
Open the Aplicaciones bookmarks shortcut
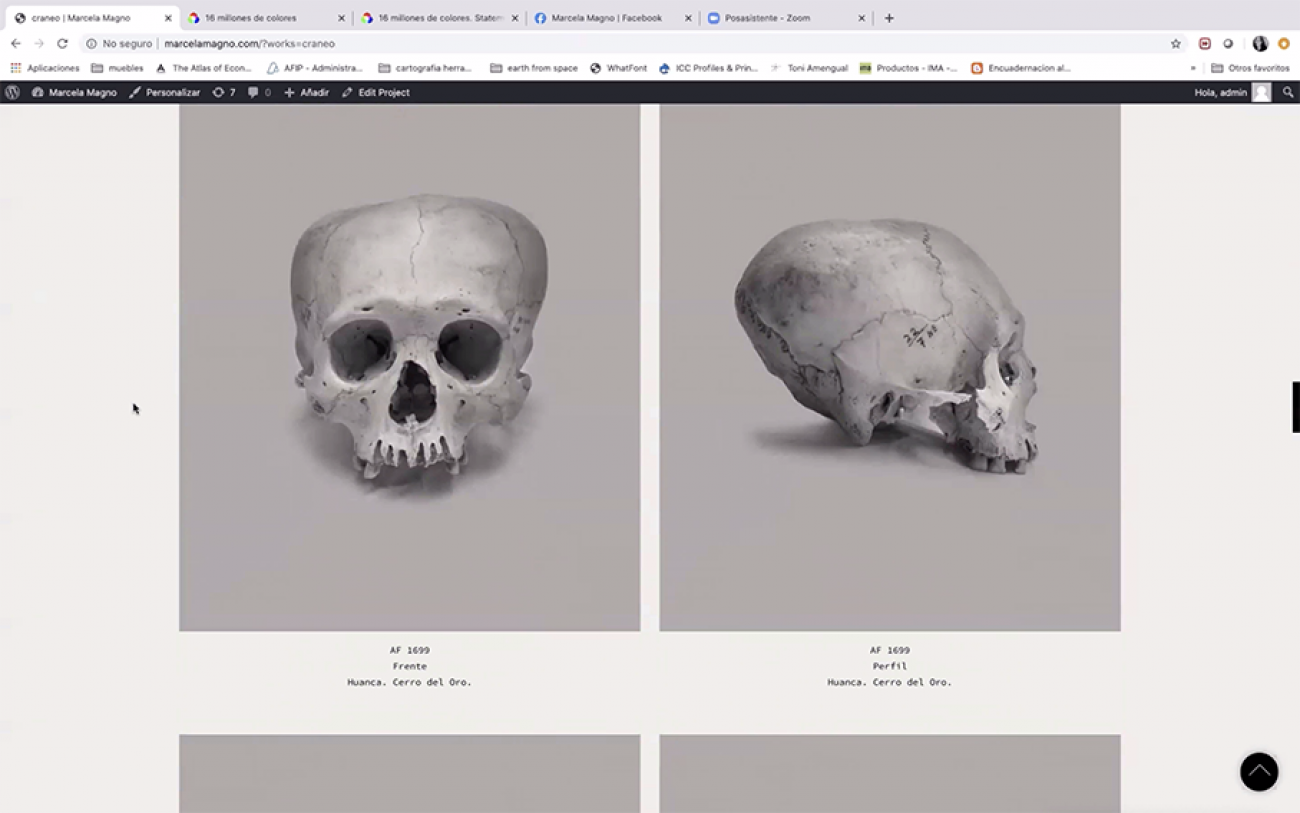pyautogui.click(x=45, y=68)
